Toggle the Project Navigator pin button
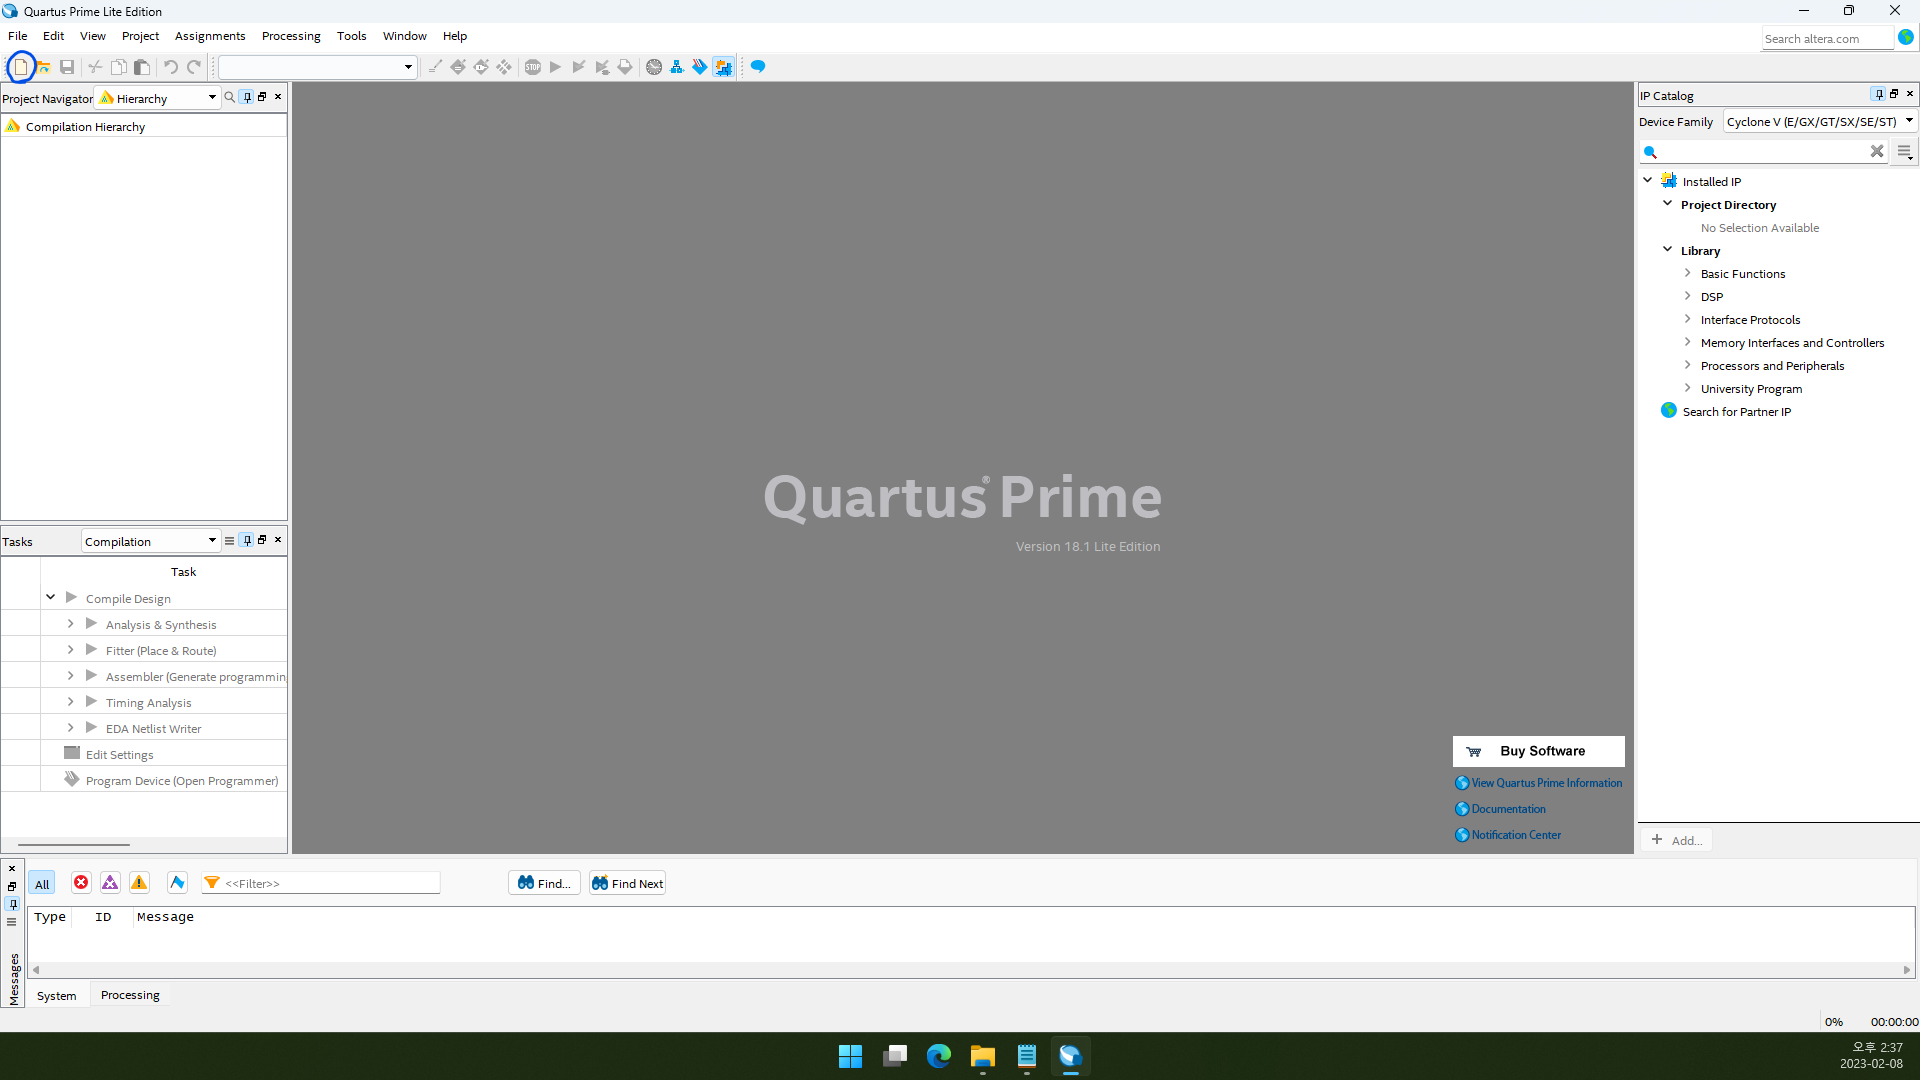This screenshot has height=1080, width=1920. click(247, 97)
